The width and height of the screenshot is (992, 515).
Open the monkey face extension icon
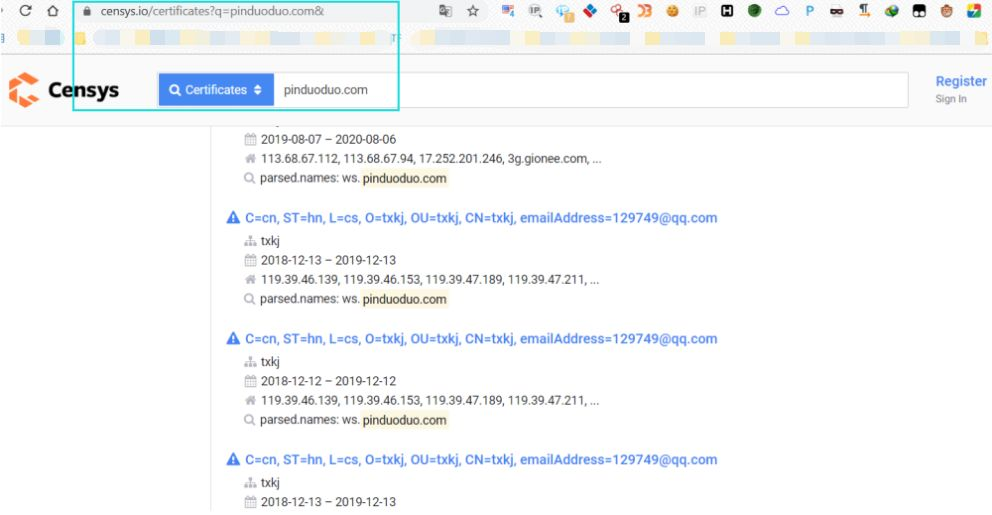click(946, 11)
